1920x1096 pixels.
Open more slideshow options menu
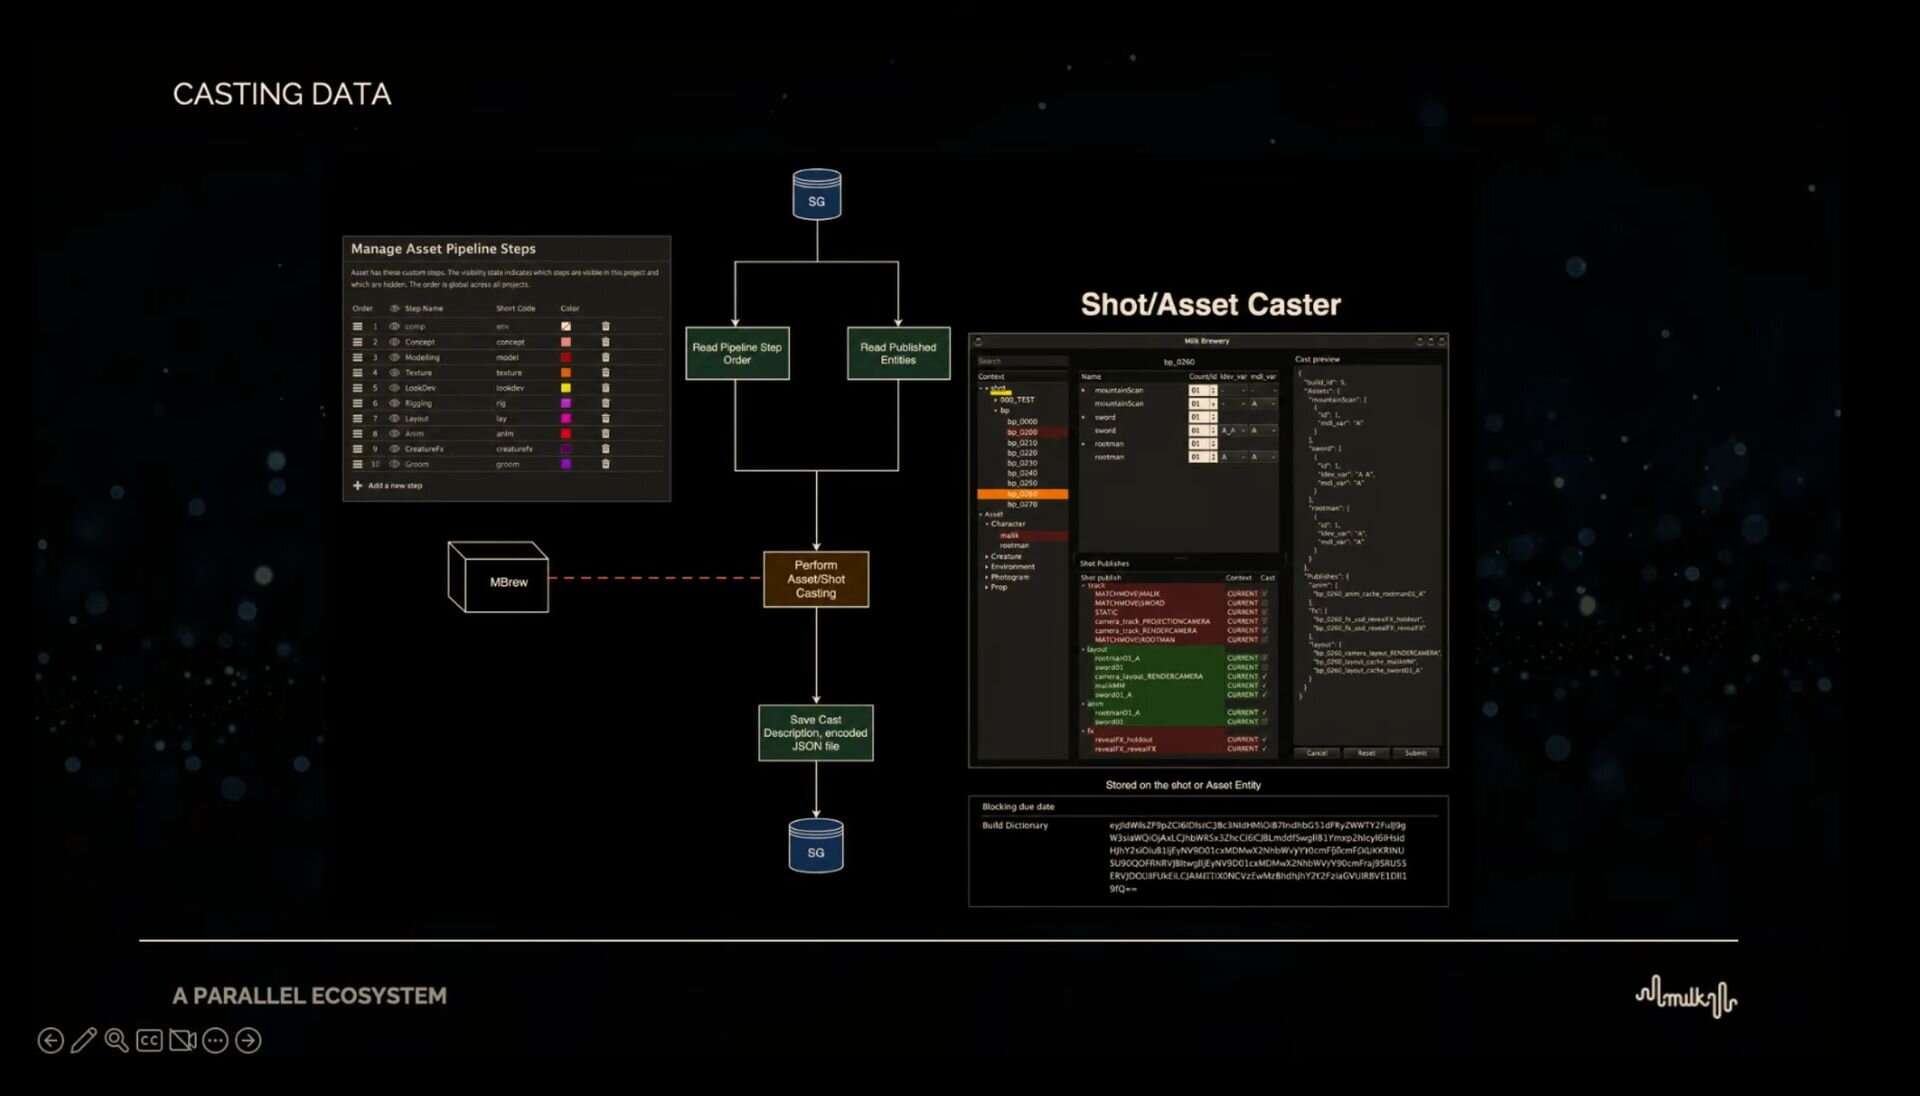(x=215, y=1041)
